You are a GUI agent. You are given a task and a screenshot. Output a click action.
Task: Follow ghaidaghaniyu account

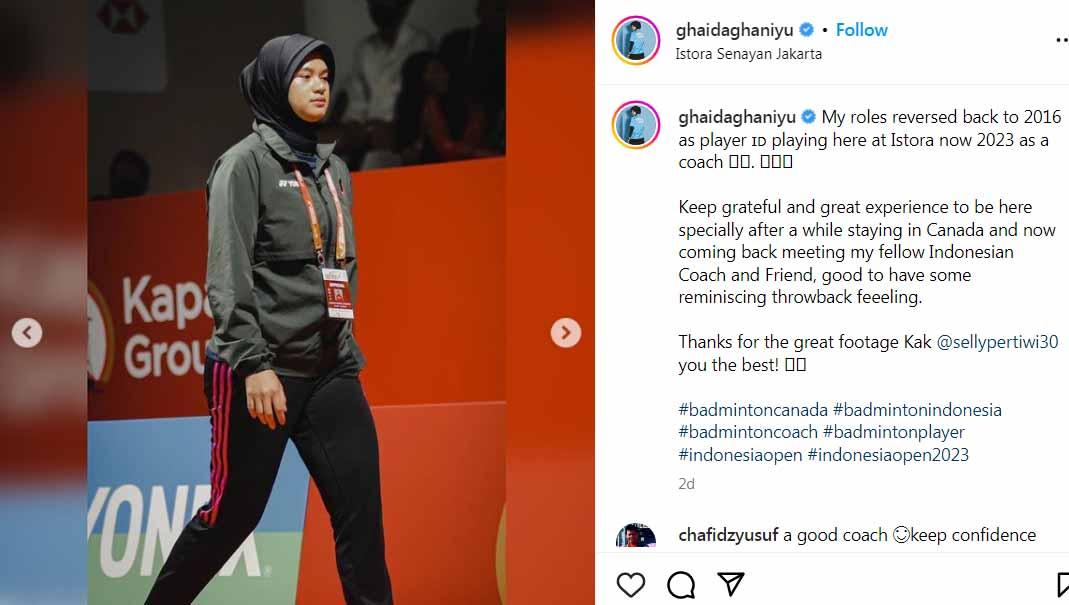862,30
